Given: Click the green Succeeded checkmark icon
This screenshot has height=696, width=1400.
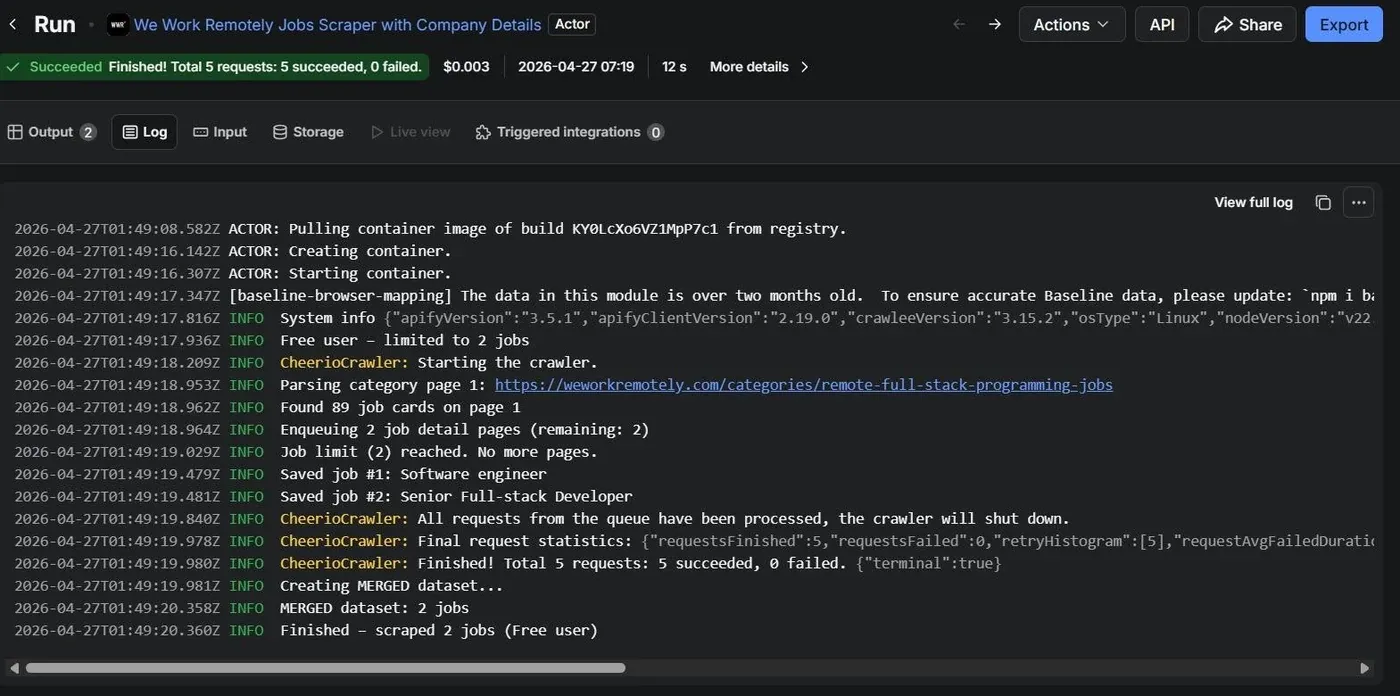Looking at the screenshot, I should pyautogui.click(x=13, y=67).
